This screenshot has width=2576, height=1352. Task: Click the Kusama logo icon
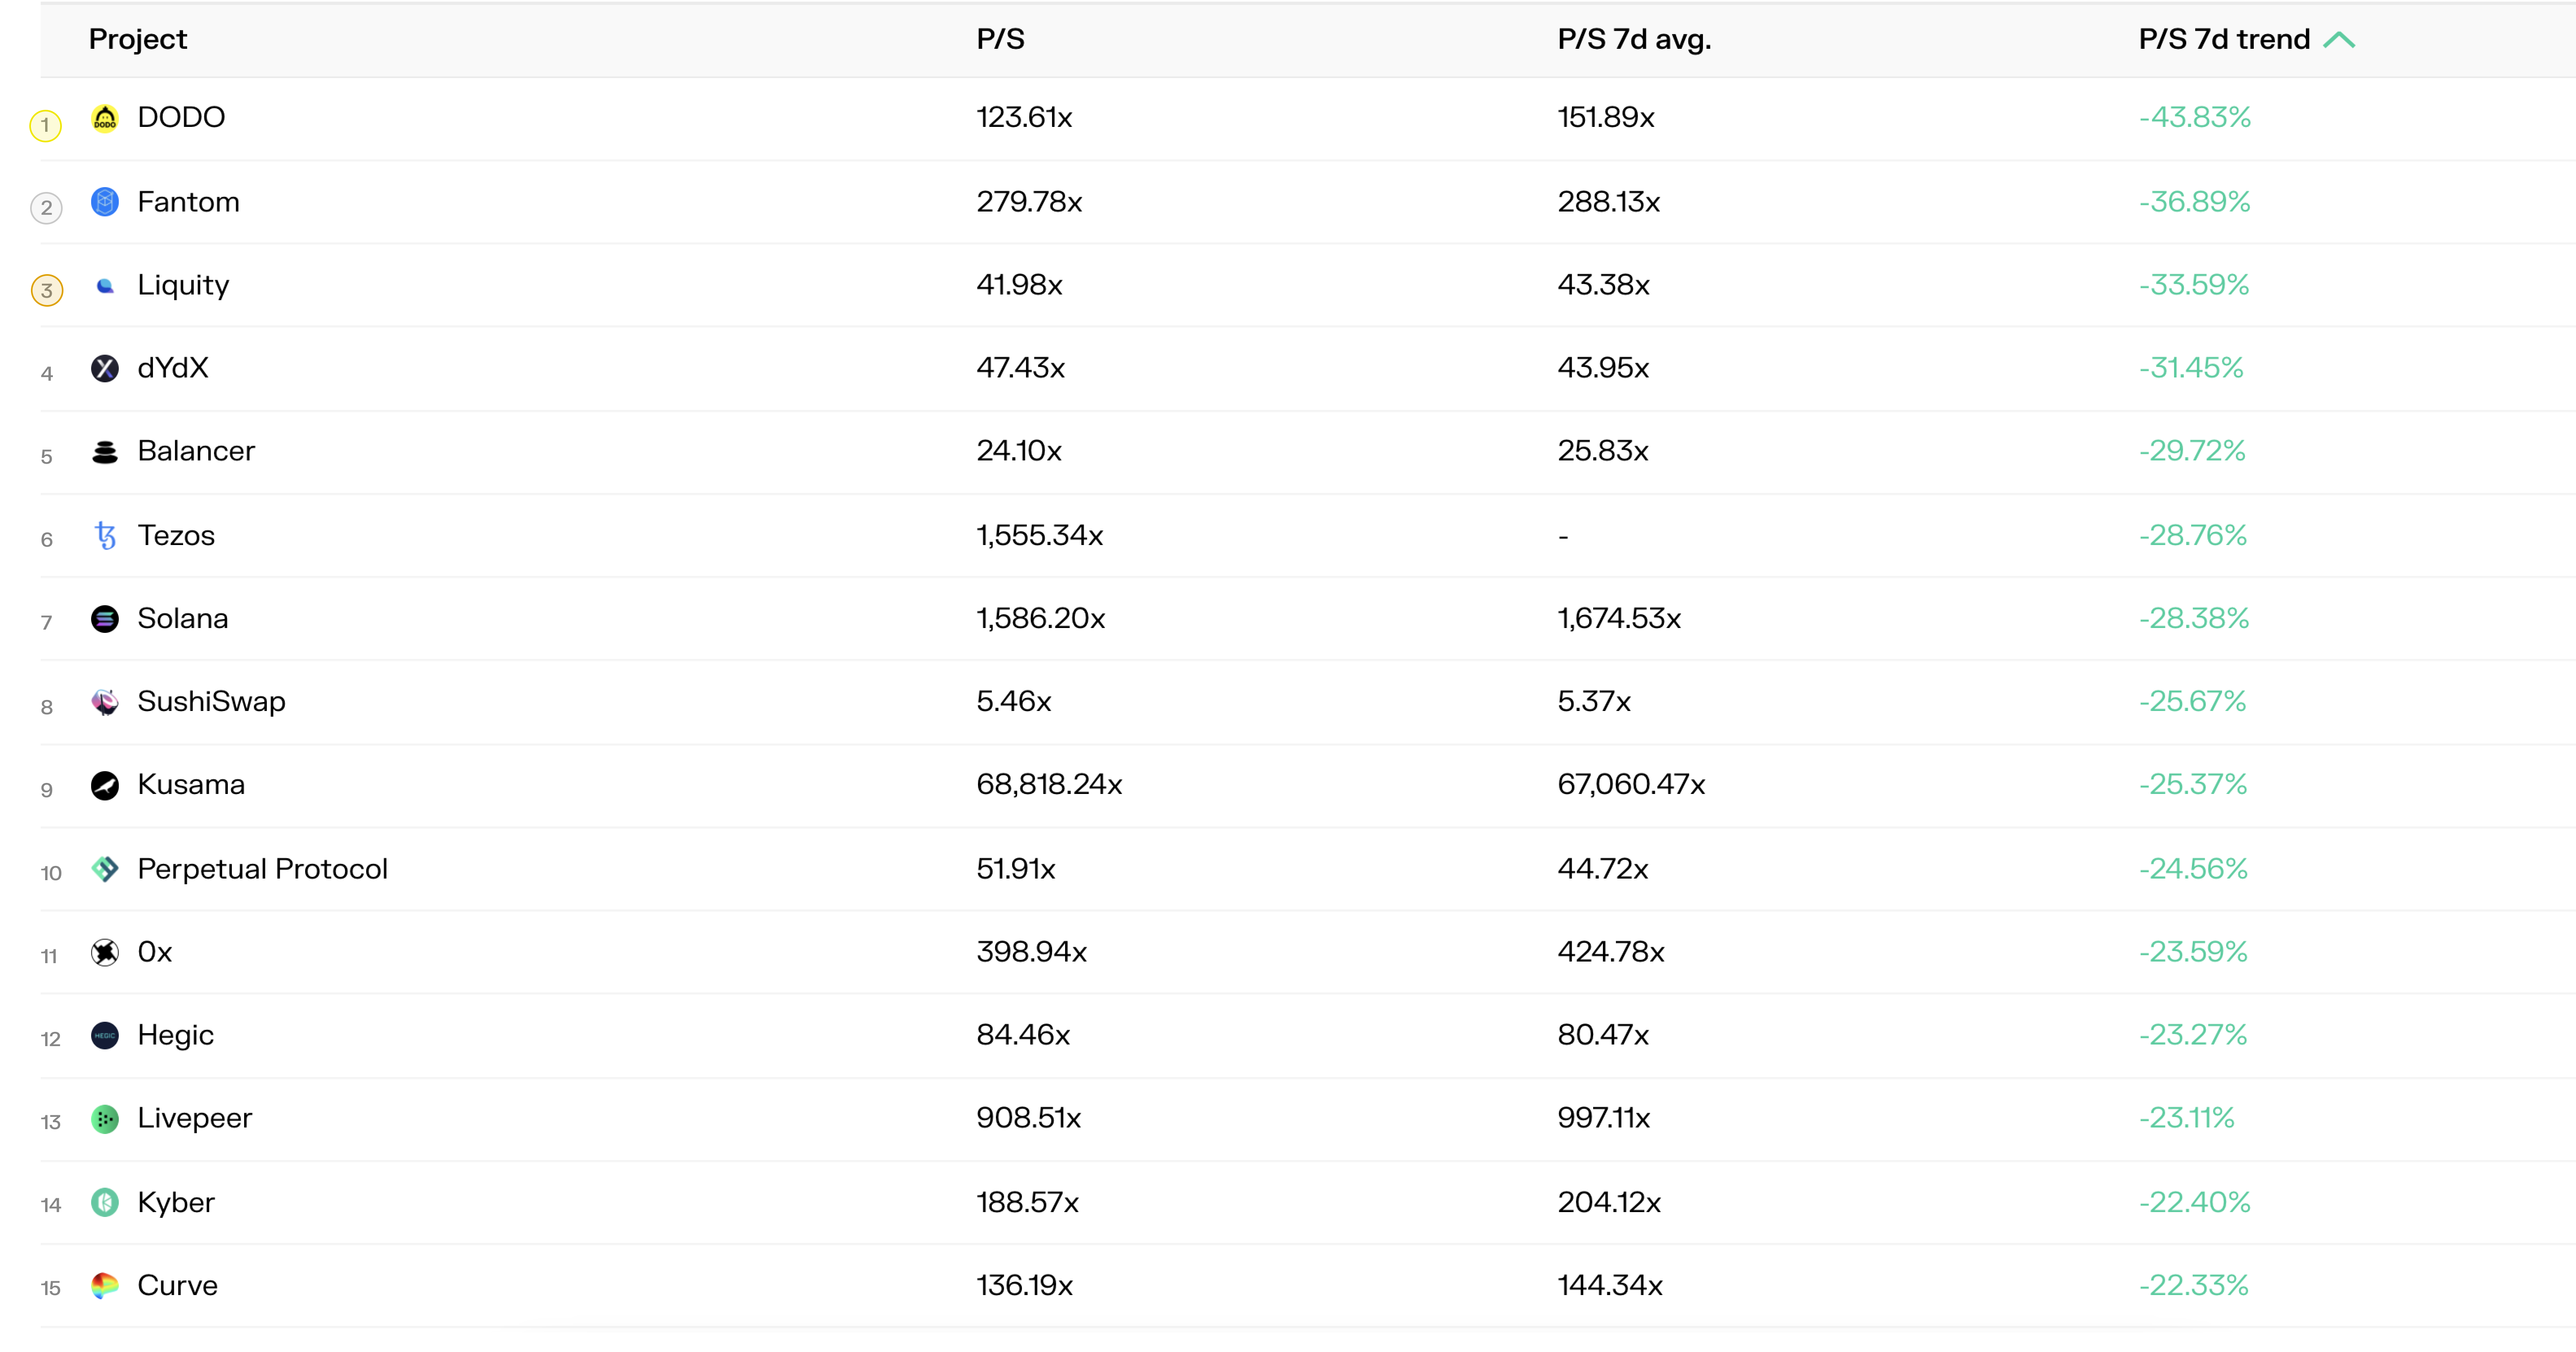pyautogui.click(x=105, y=785)
